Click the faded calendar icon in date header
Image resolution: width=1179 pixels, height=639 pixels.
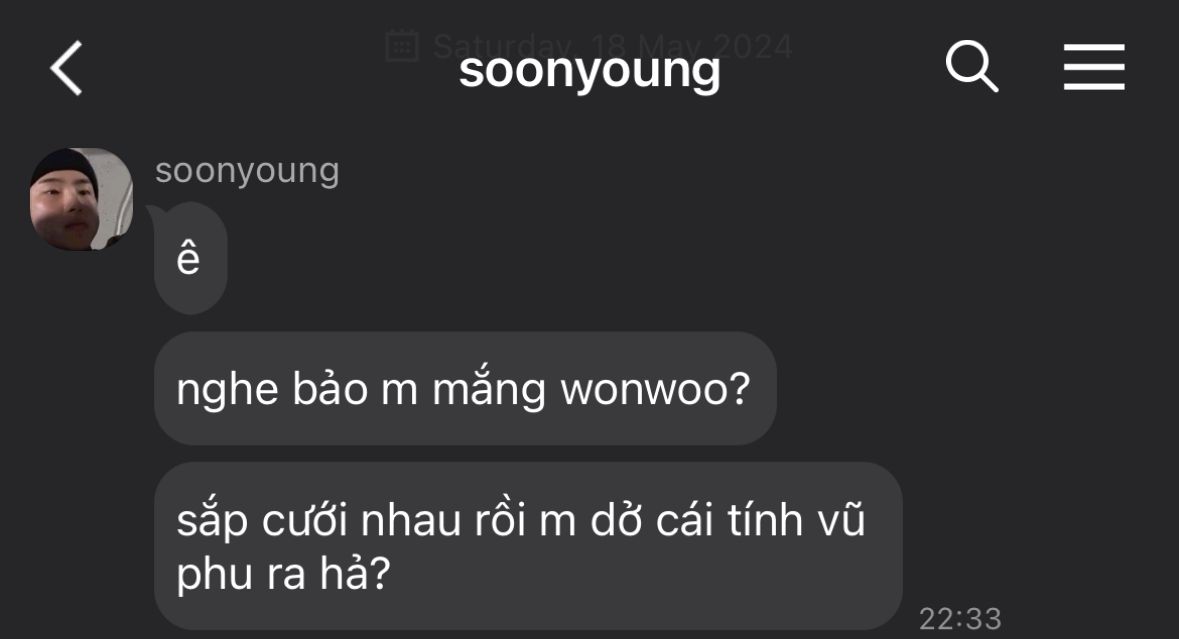click(402, 46)
